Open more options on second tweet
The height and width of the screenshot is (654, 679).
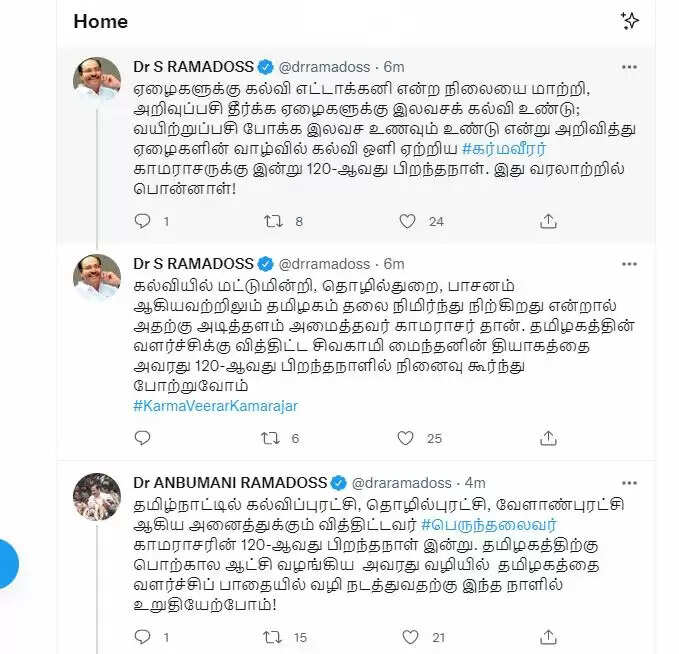629,264
